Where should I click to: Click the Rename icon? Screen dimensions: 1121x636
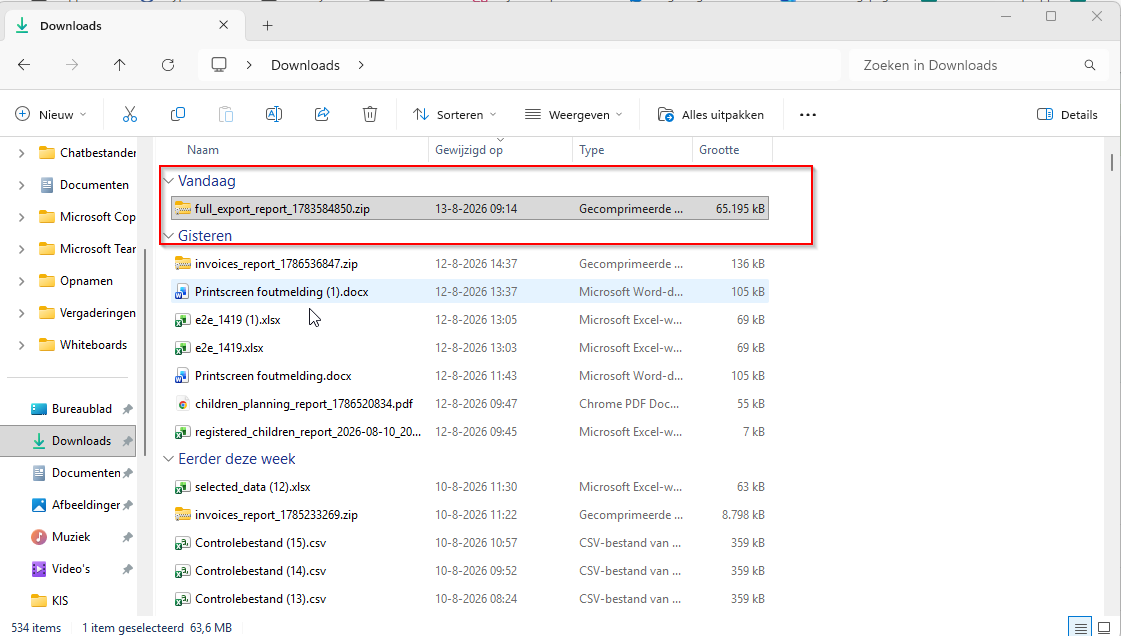[274, 114]
